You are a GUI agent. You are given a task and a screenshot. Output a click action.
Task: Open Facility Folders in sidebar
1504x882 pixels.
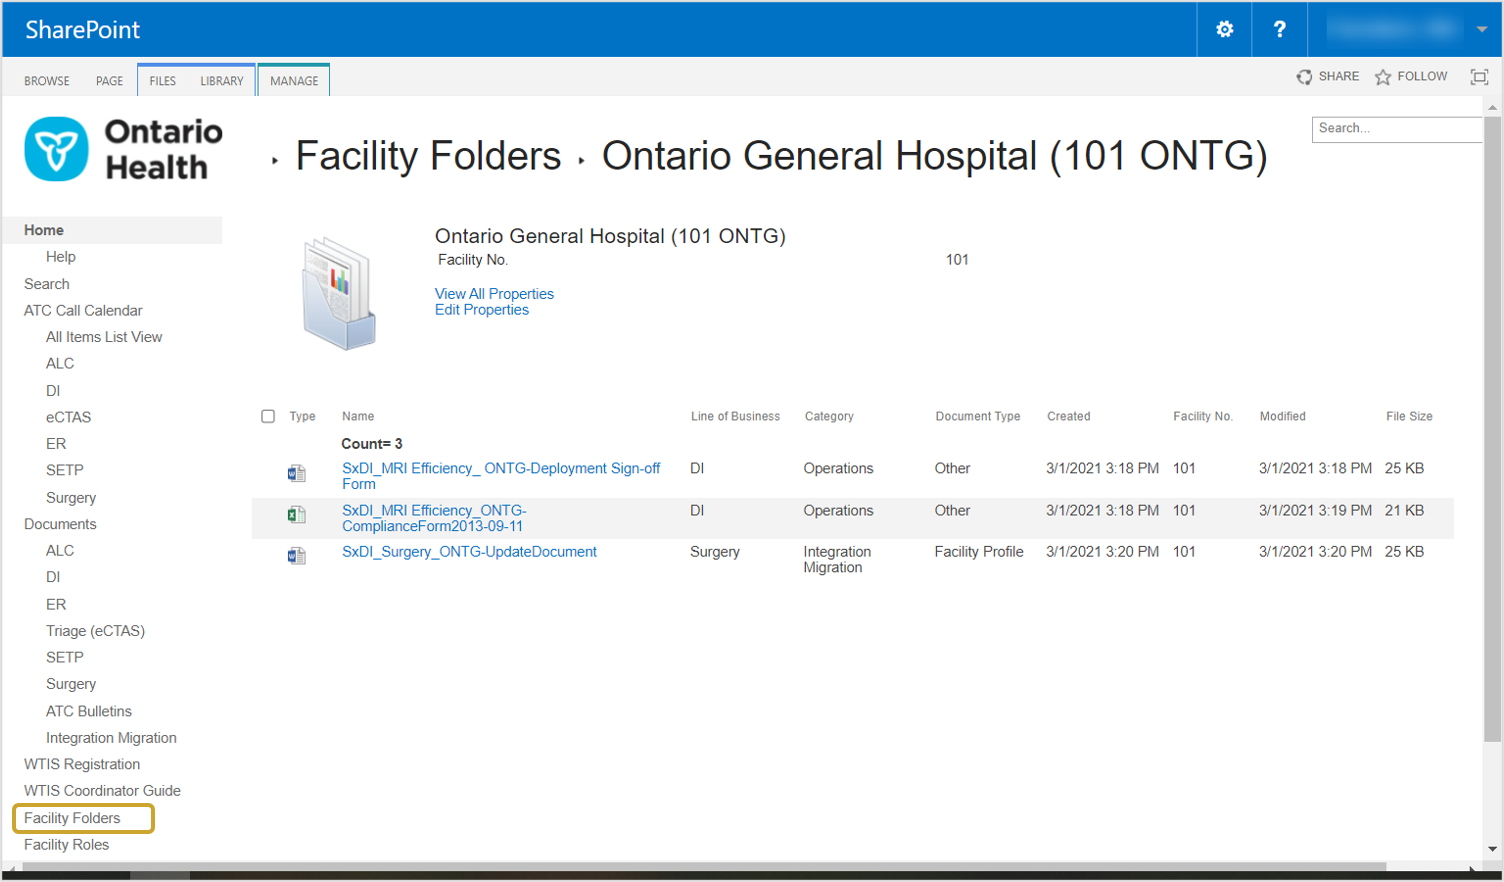point(72,818)
